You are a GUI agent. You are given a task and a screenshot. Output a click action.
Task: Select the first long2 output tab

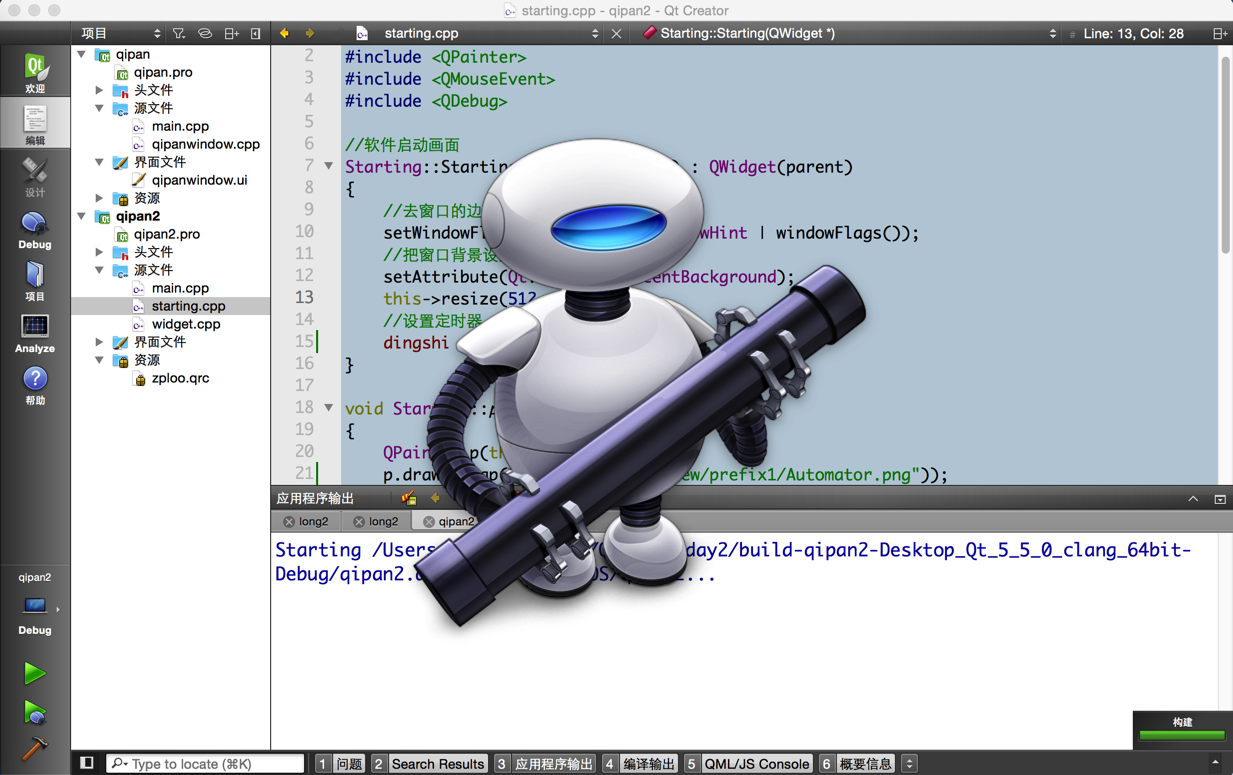pos(306,521)
